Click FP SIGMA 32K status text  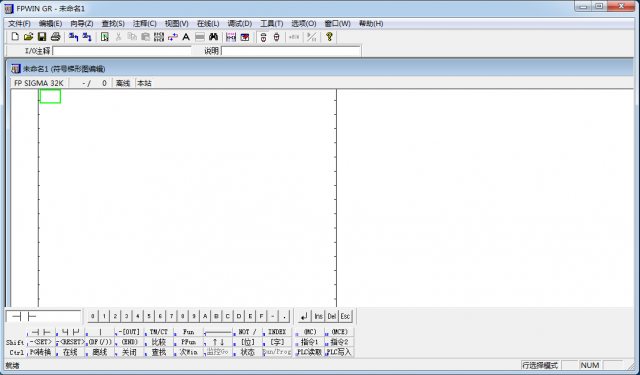pyautogui.click(x=39, y=83)
